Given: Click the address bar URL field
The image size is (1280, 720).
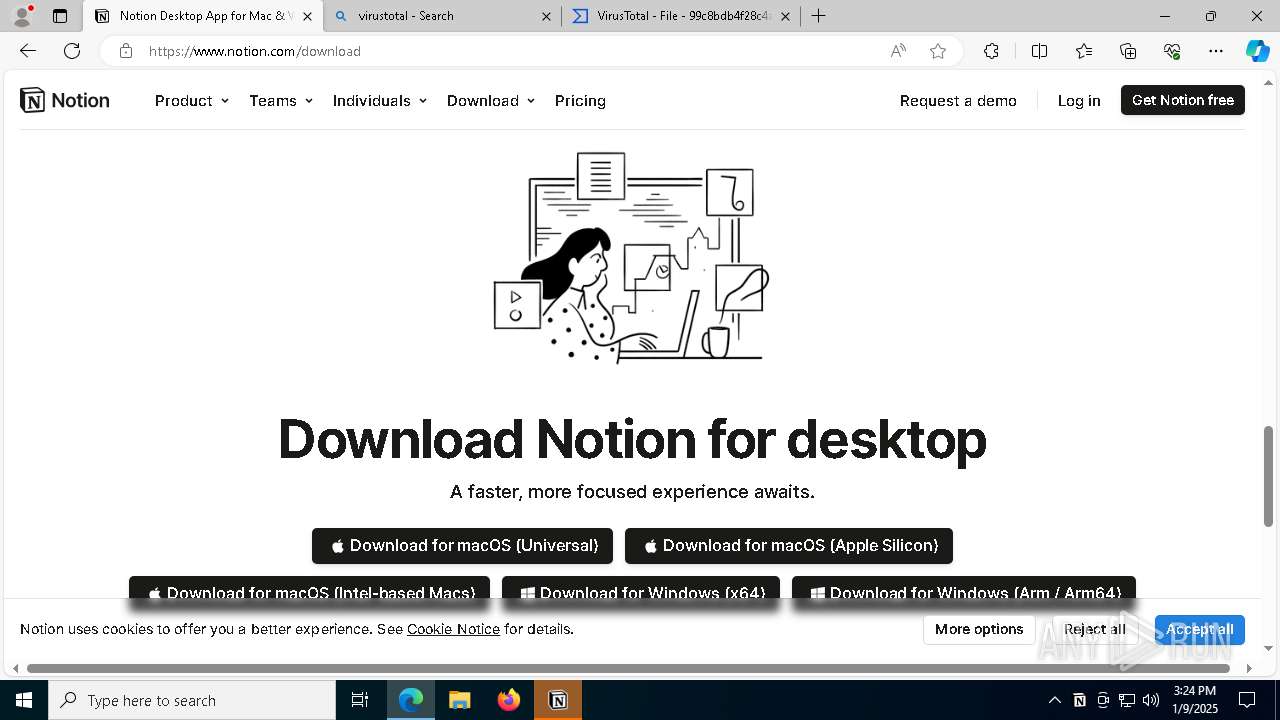Looking at the screenshot, I should (x=510, y=51).
